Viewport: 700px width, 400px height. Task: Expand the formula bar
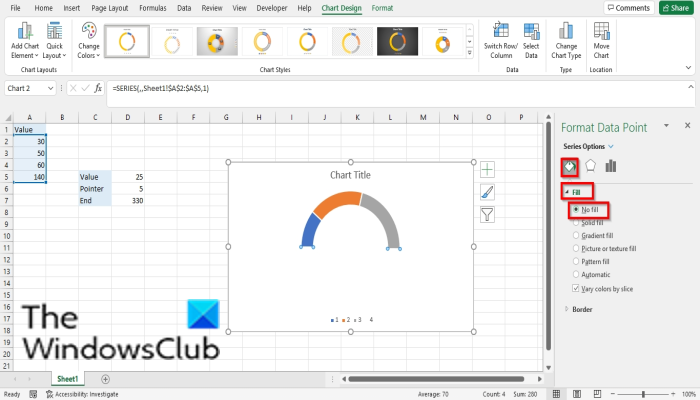click(691, 87)
